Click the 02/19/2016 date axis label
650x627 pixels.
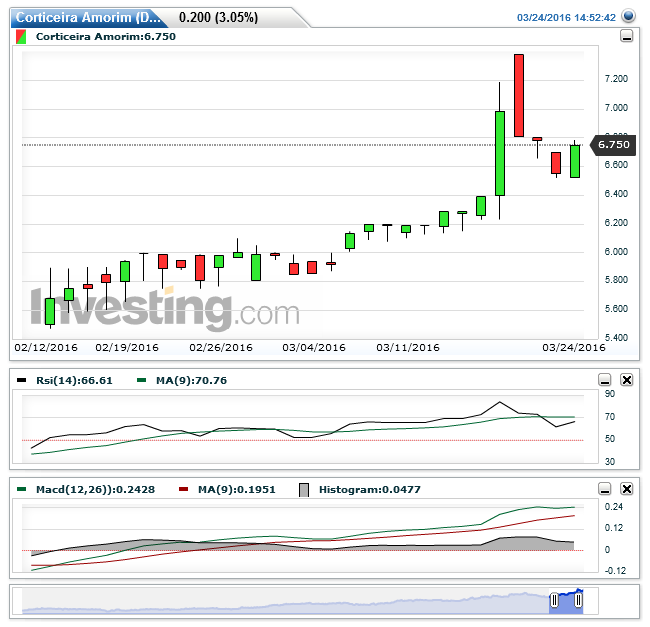127,347
